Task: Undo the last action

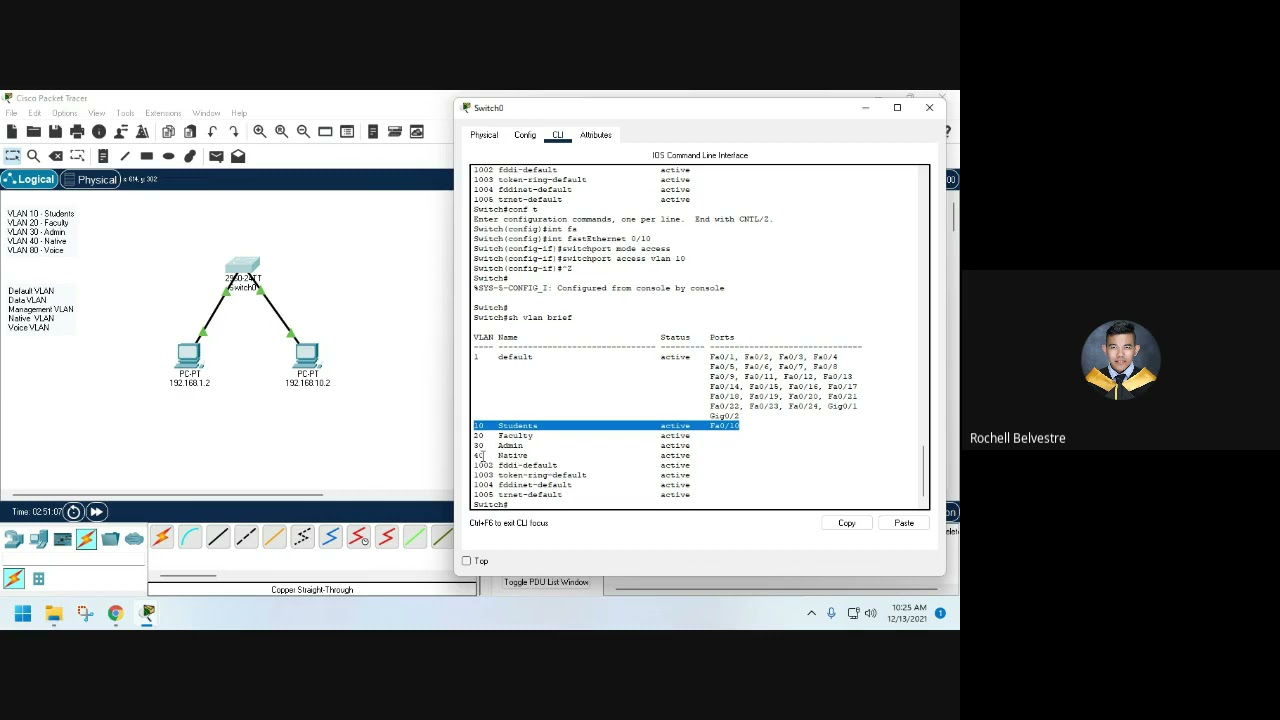Action: [212, 132]
